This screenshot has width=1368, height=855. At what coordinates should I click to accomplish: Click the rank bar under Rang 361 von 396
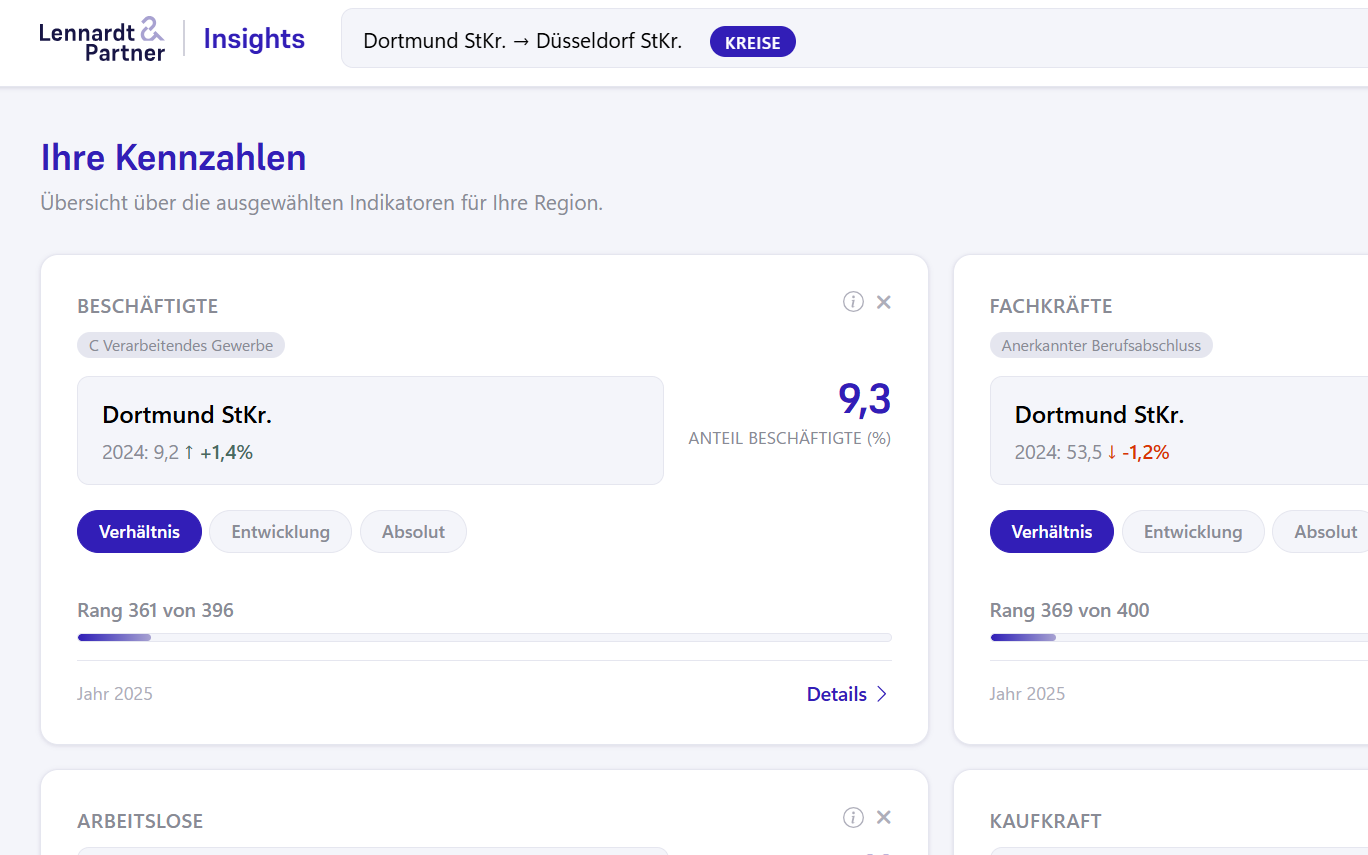tap(484, 637)
